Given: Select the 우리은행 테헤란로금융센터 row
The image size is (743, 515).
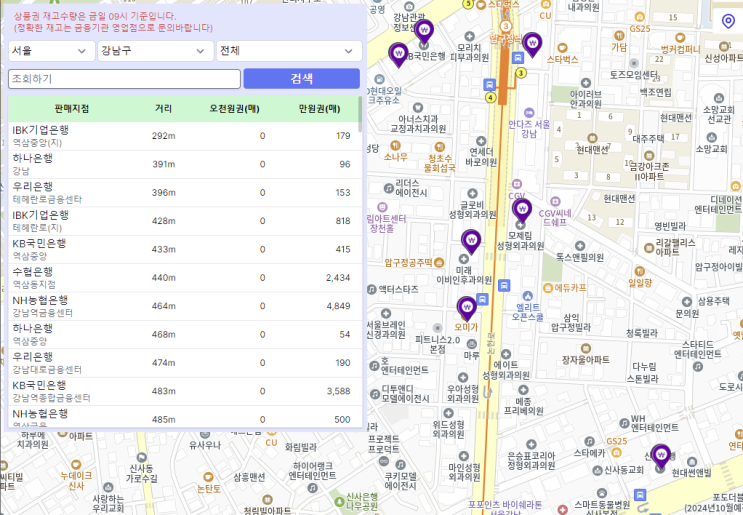Looking at the screenshot, I should pos(183,193).
